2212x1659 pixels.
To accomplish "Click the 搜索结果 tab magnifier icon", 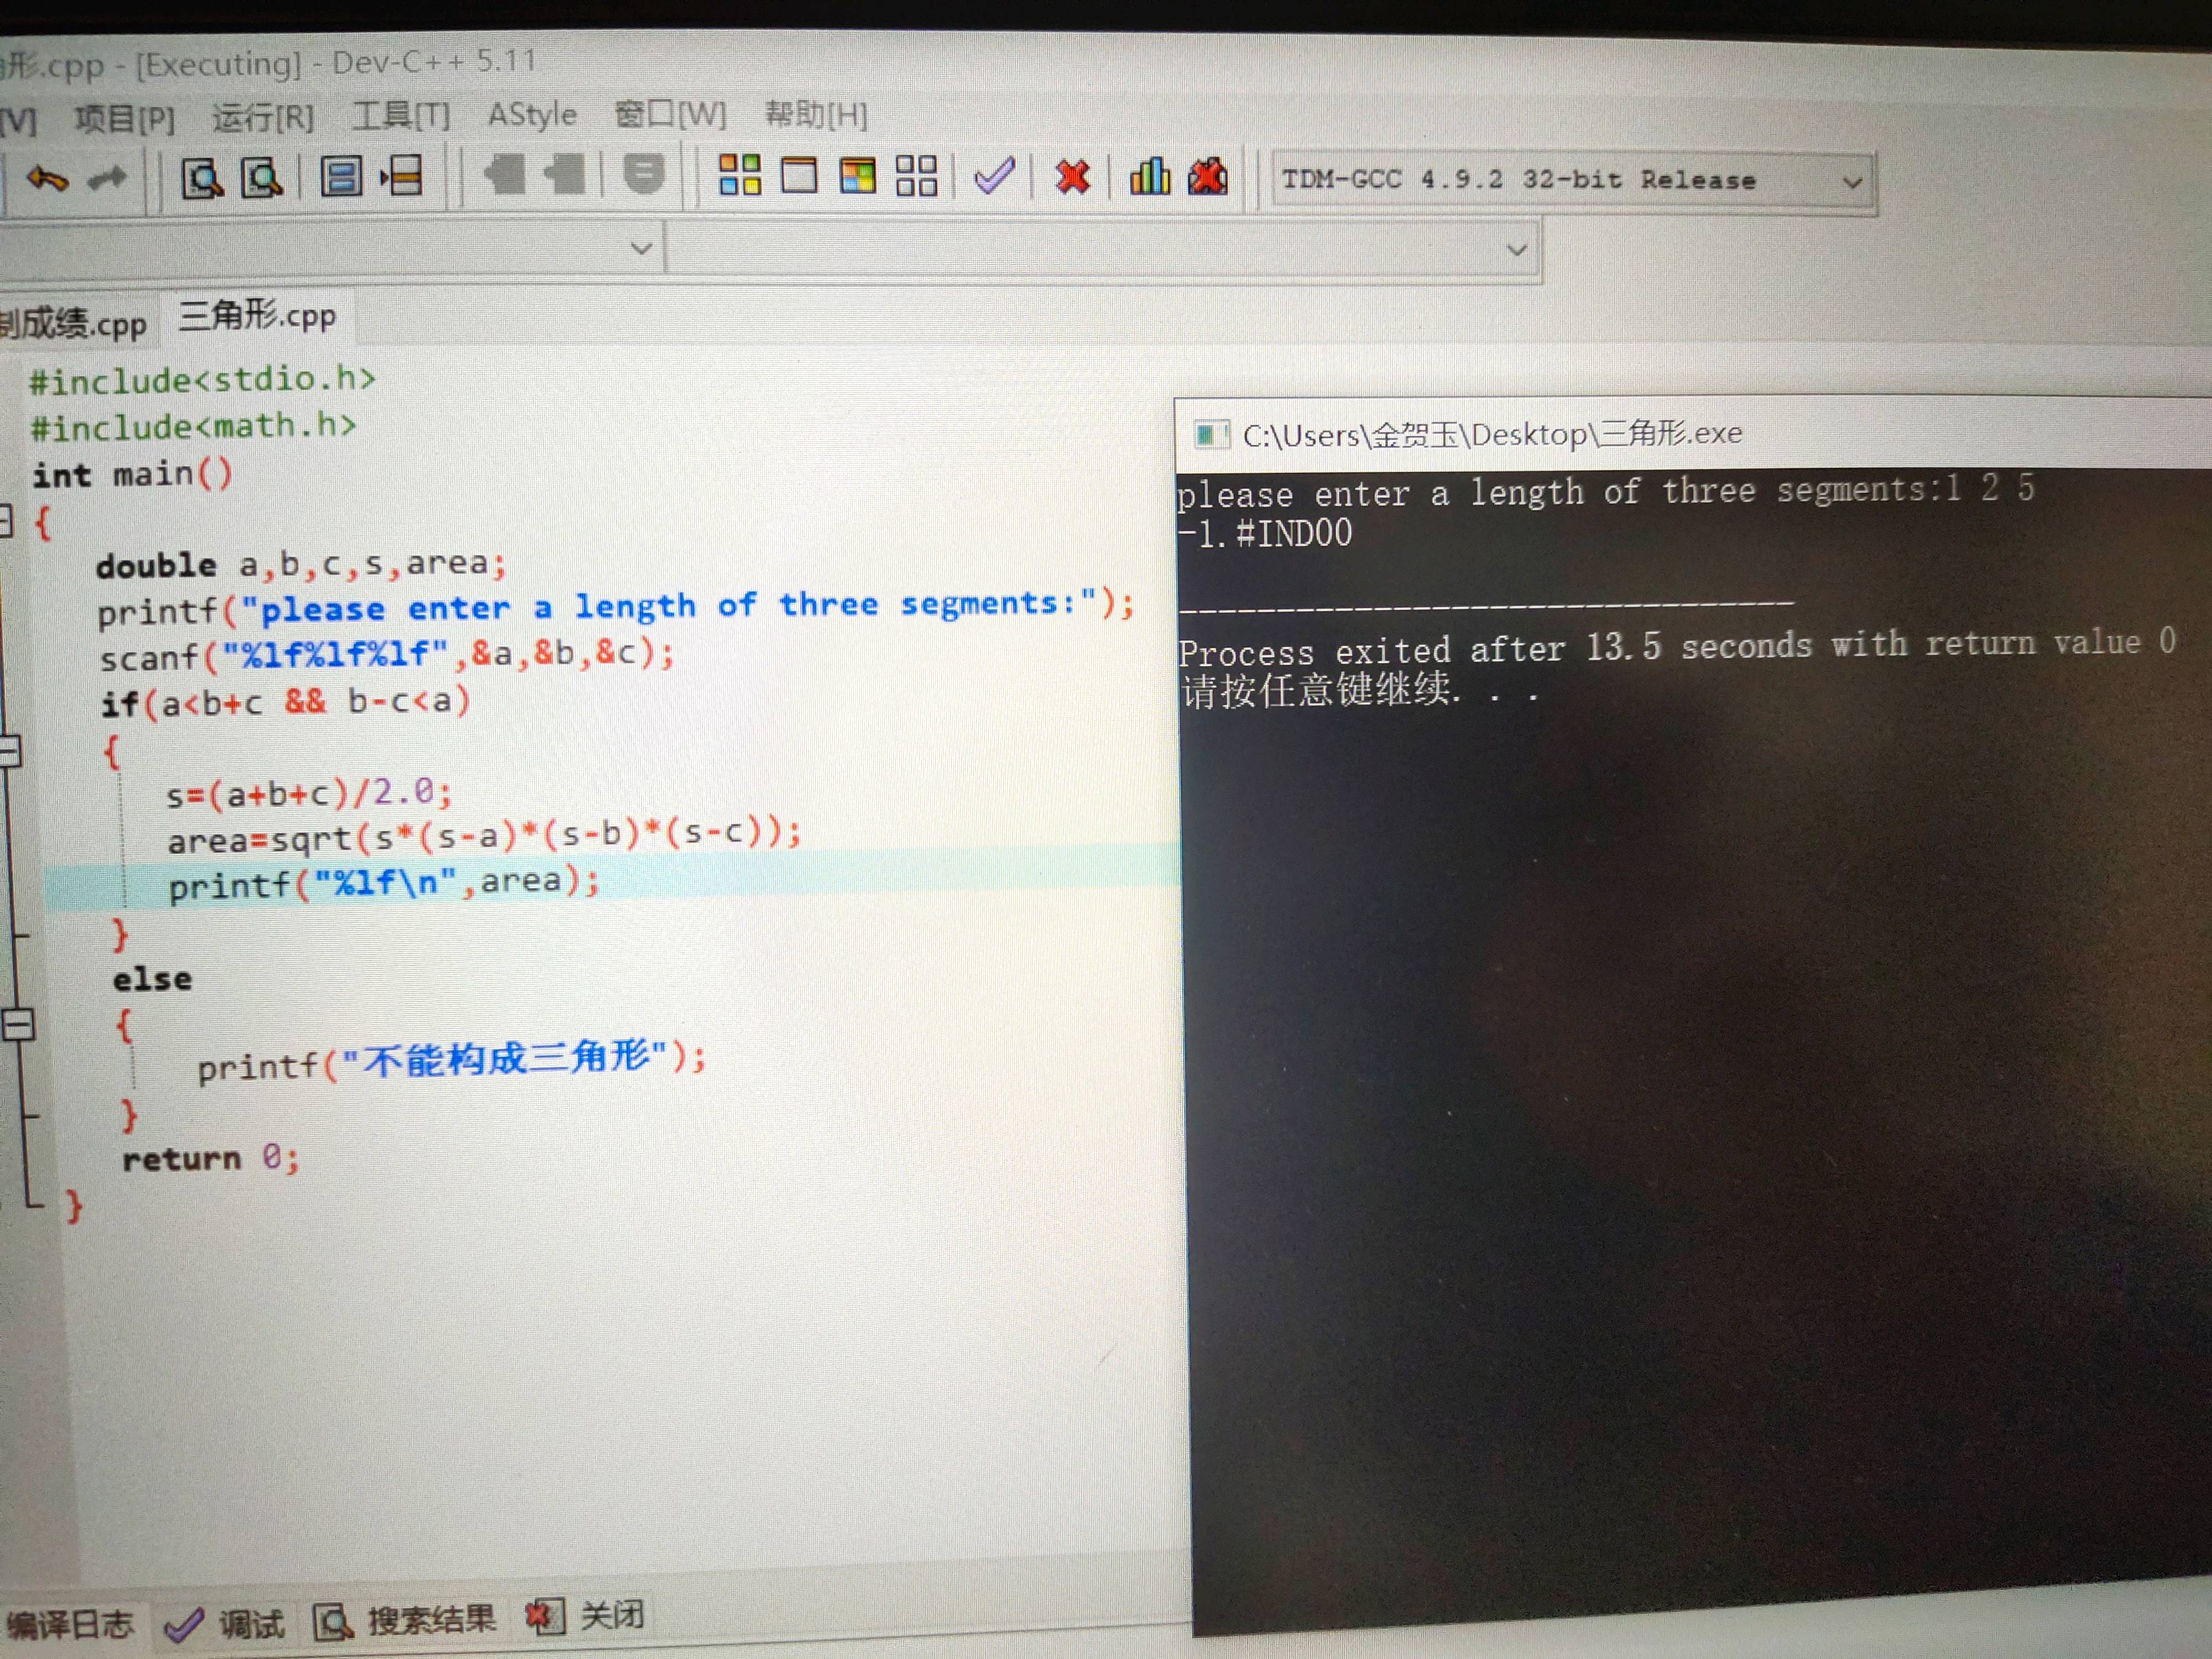I will click(x=333, y=1621).
